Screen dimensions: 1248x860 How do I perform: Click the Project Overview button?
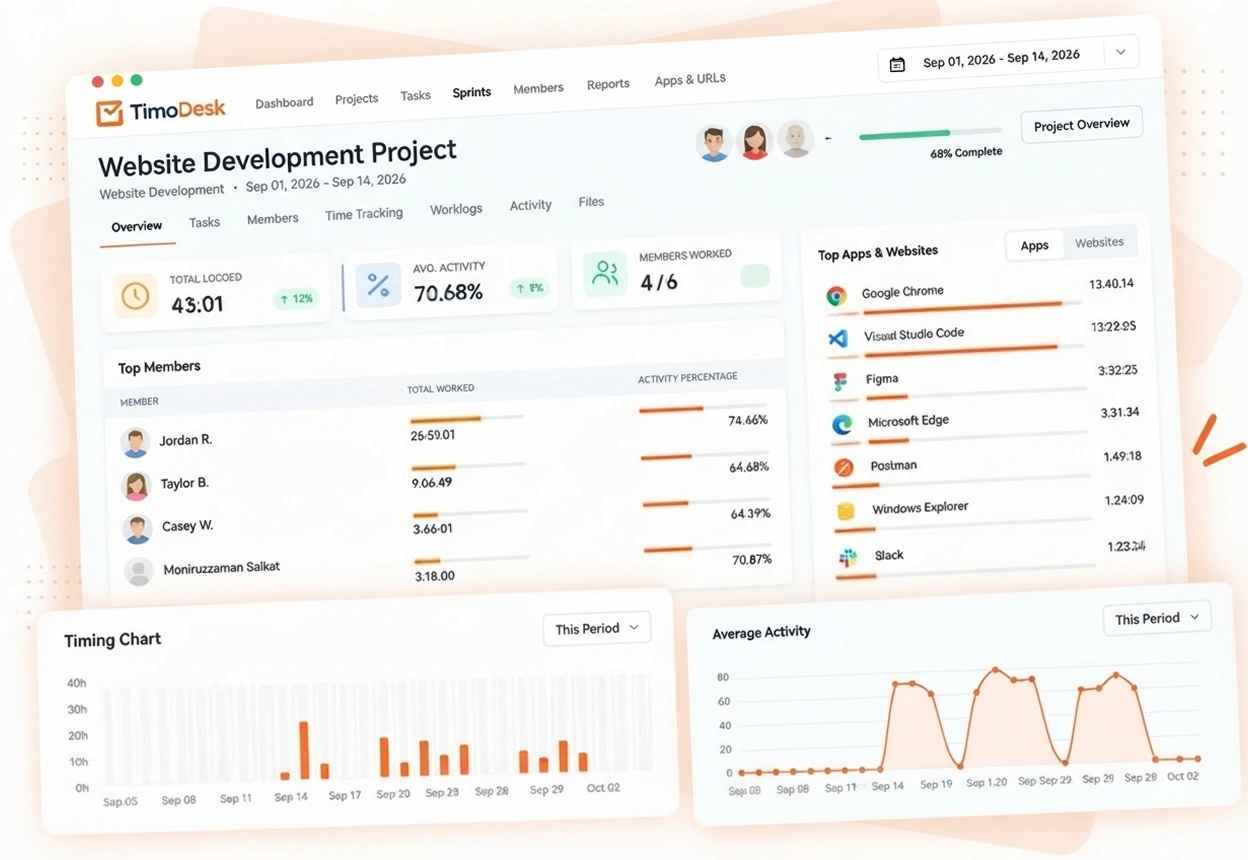point(1081,125)
